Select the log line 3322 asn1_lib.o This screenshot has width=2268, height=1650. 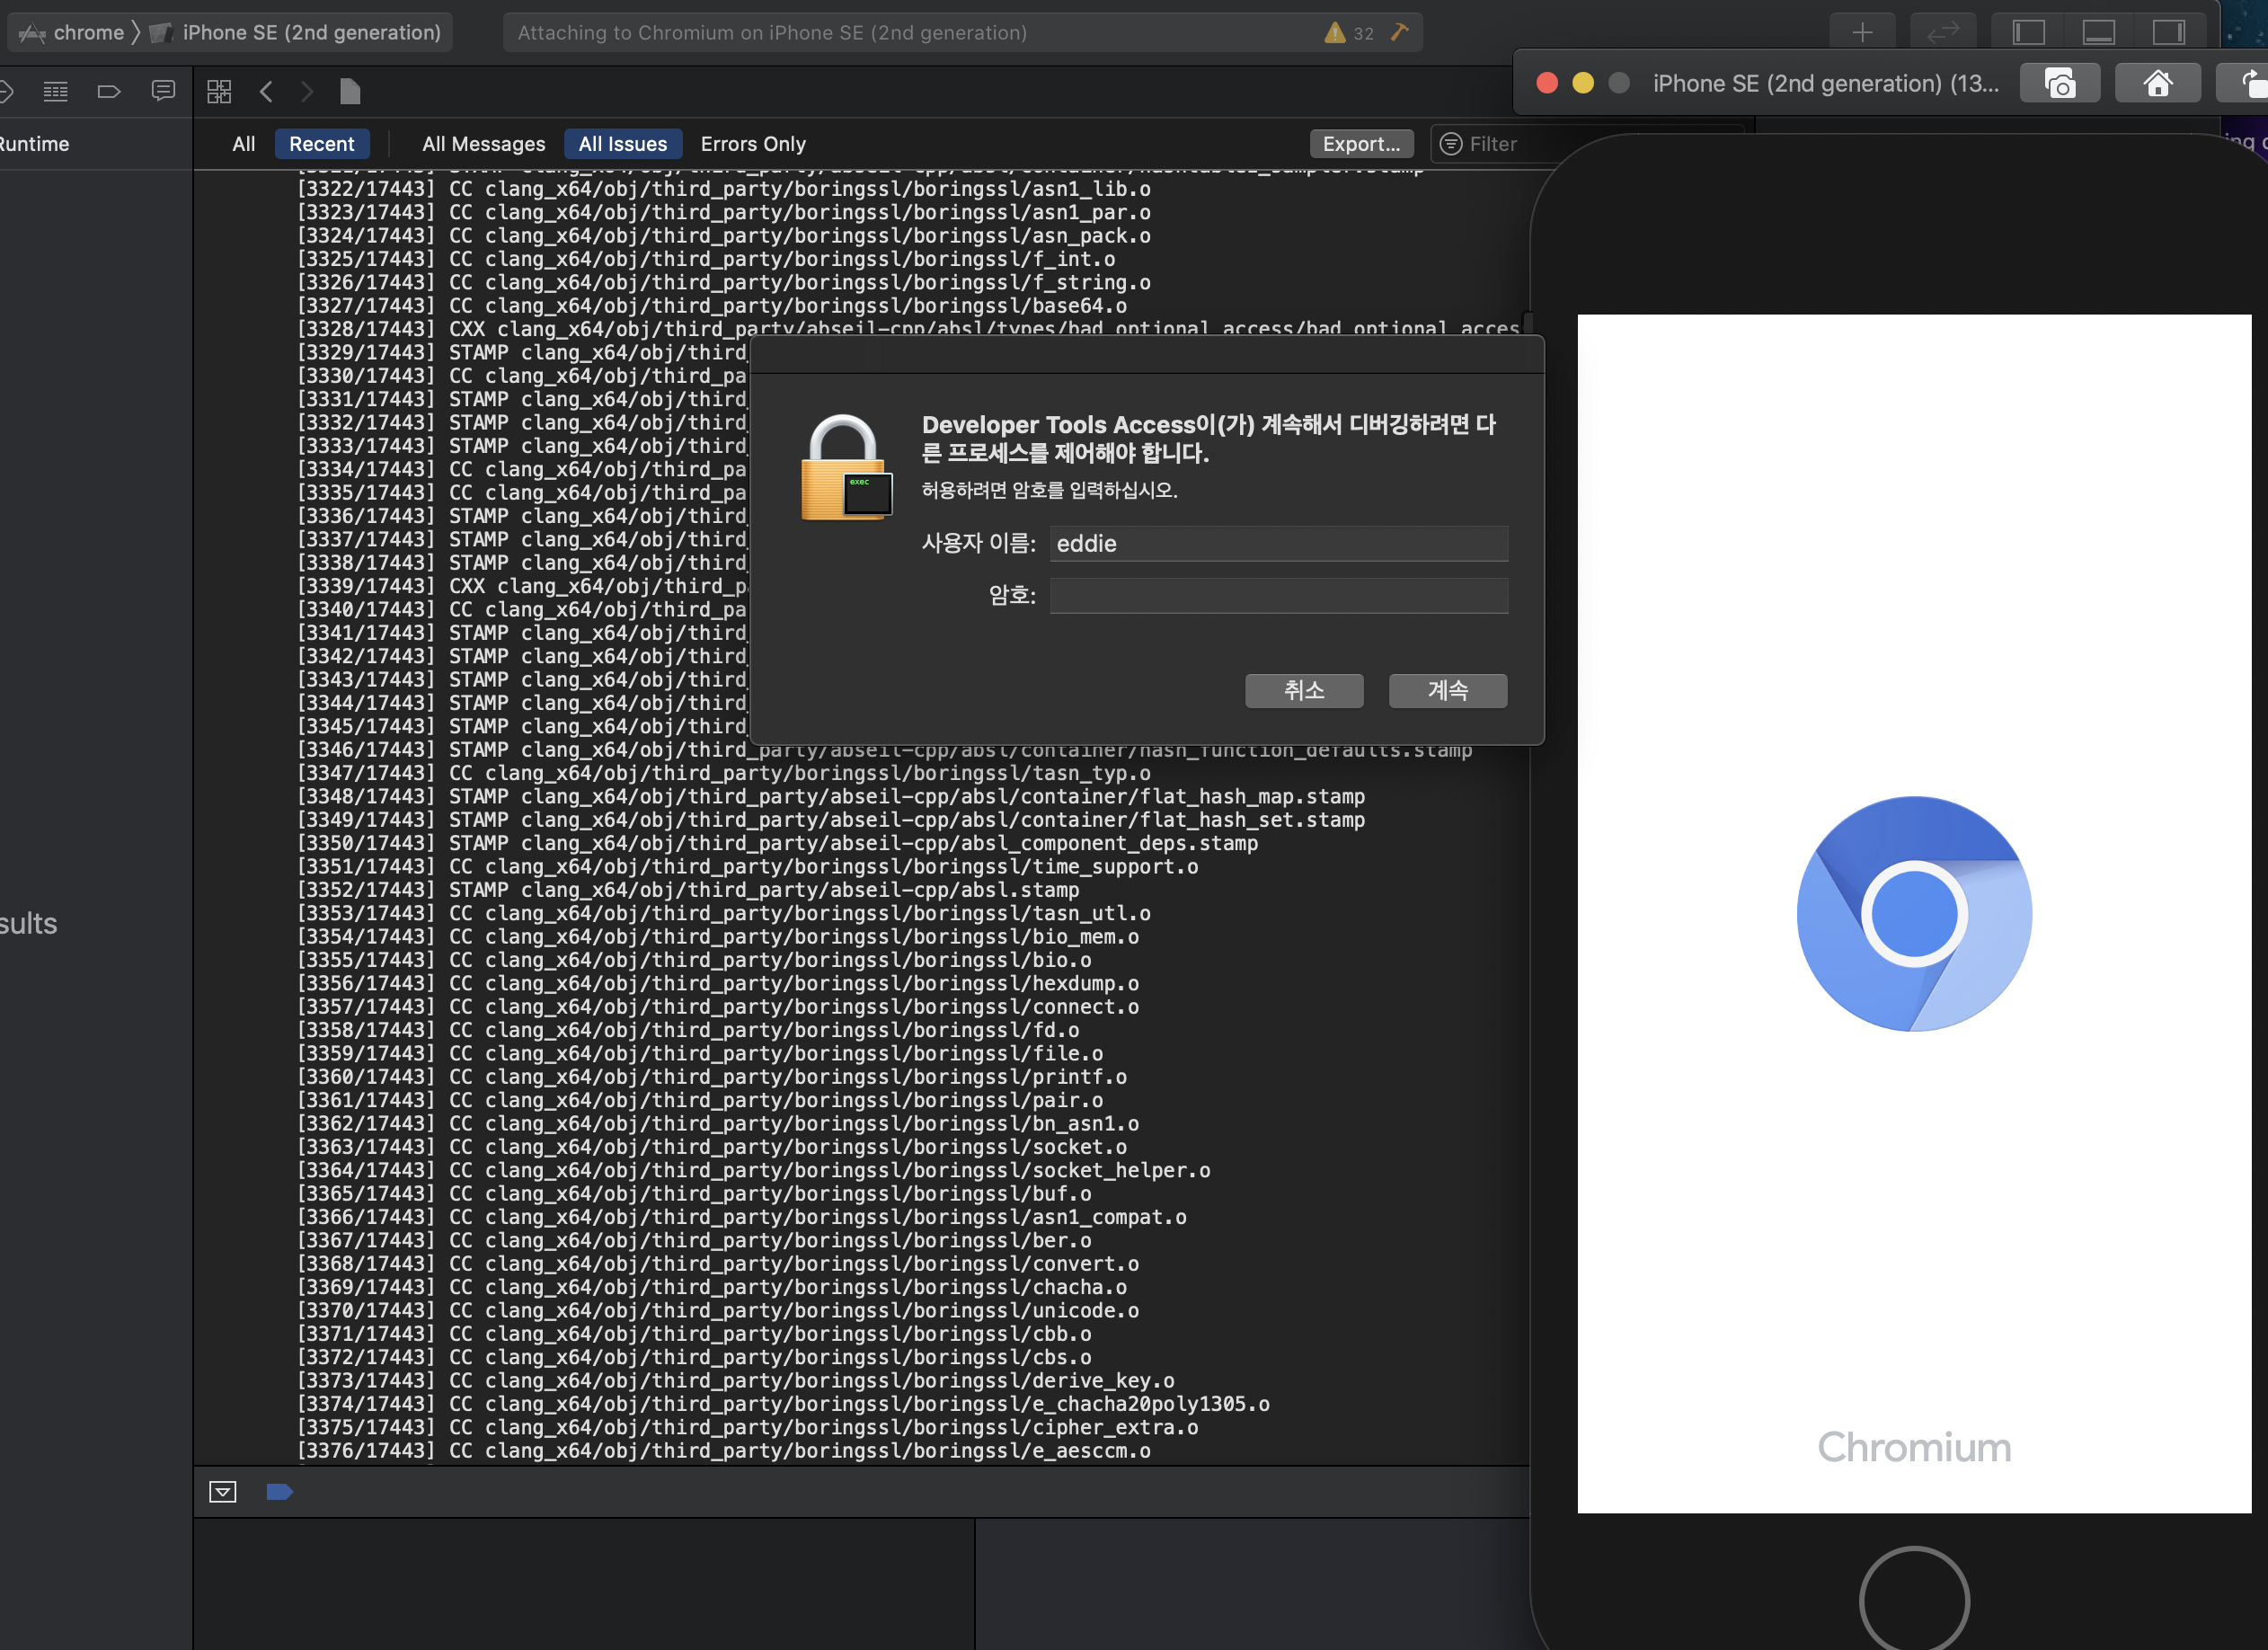[724, 189]
